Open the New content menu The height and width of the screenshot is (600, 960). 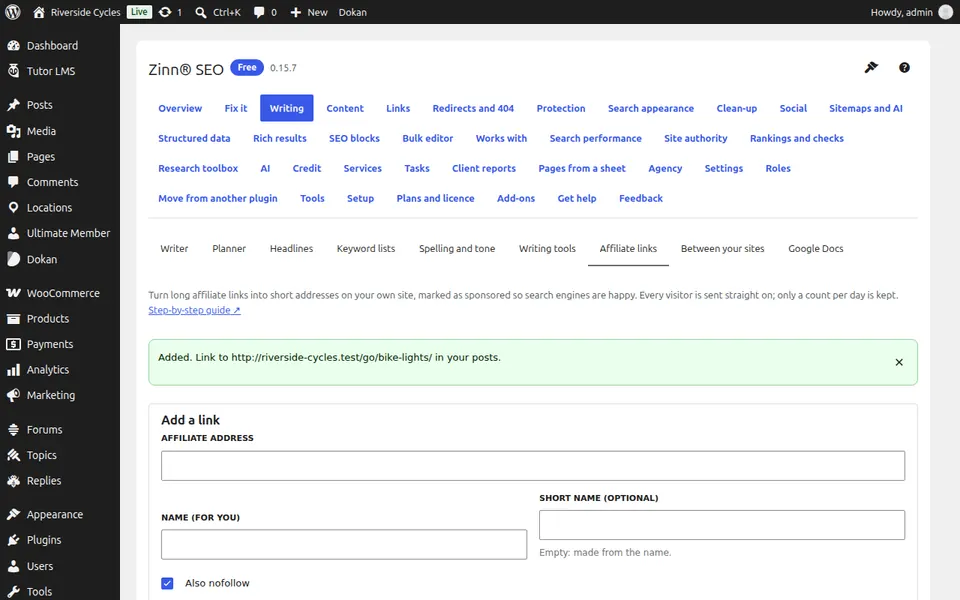point(309,12)
